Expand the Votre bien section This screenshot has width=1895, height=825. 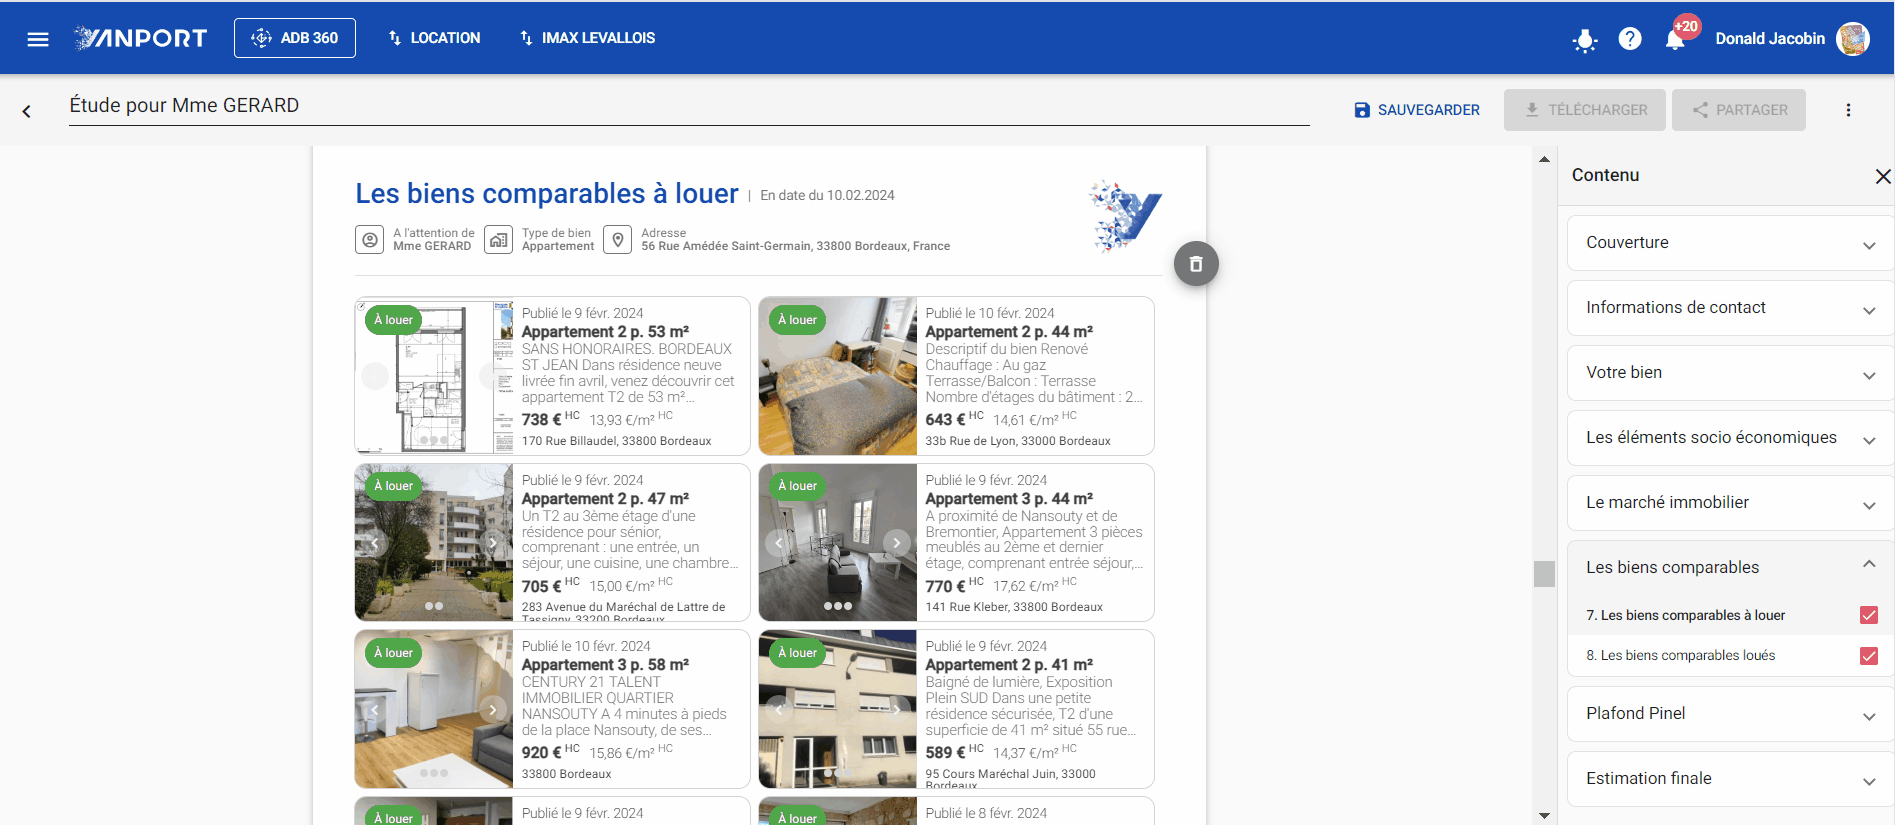click(x=1730, y=373)
